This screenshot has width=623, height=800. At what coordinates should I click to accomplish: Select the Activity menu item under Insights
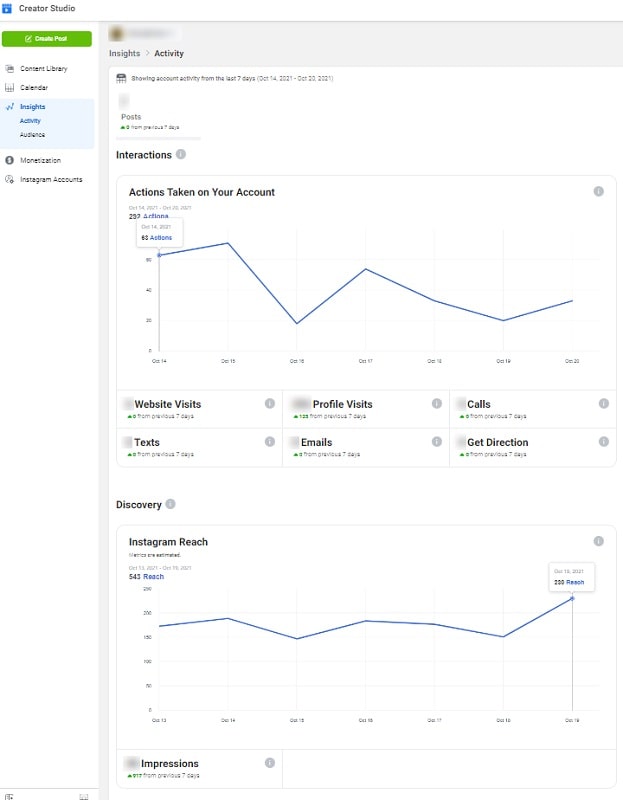pyautogui.click(x=33, y=119)
